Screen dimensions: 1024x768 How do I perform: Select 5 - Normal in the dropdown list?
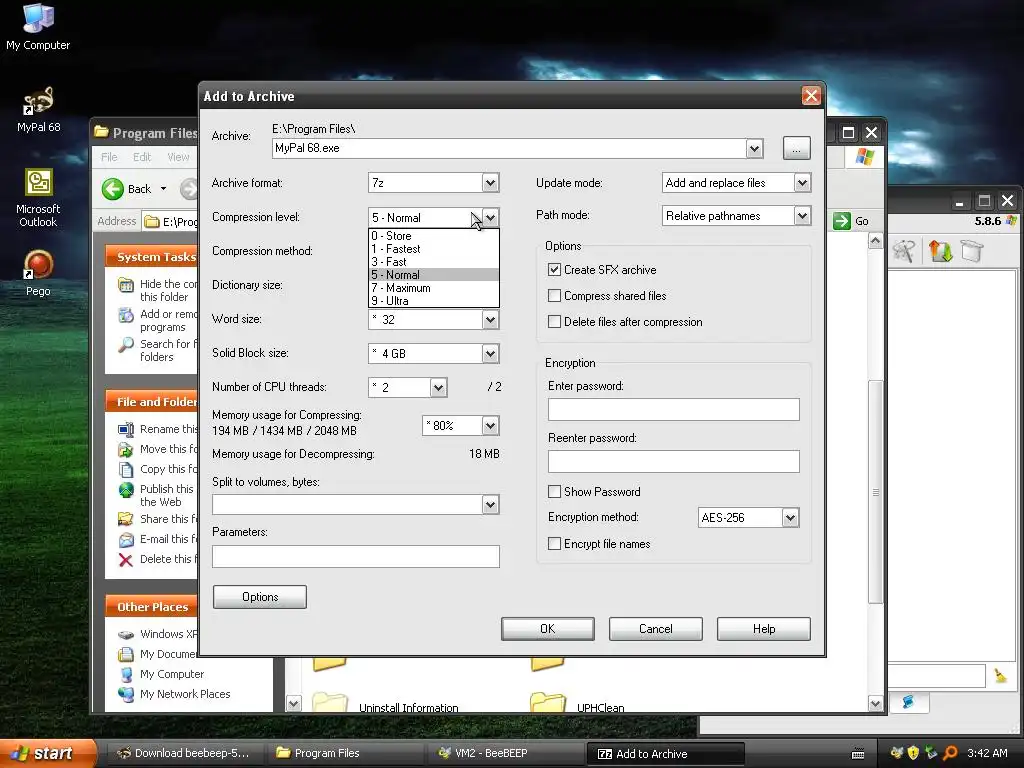click(x=434, y=275)
